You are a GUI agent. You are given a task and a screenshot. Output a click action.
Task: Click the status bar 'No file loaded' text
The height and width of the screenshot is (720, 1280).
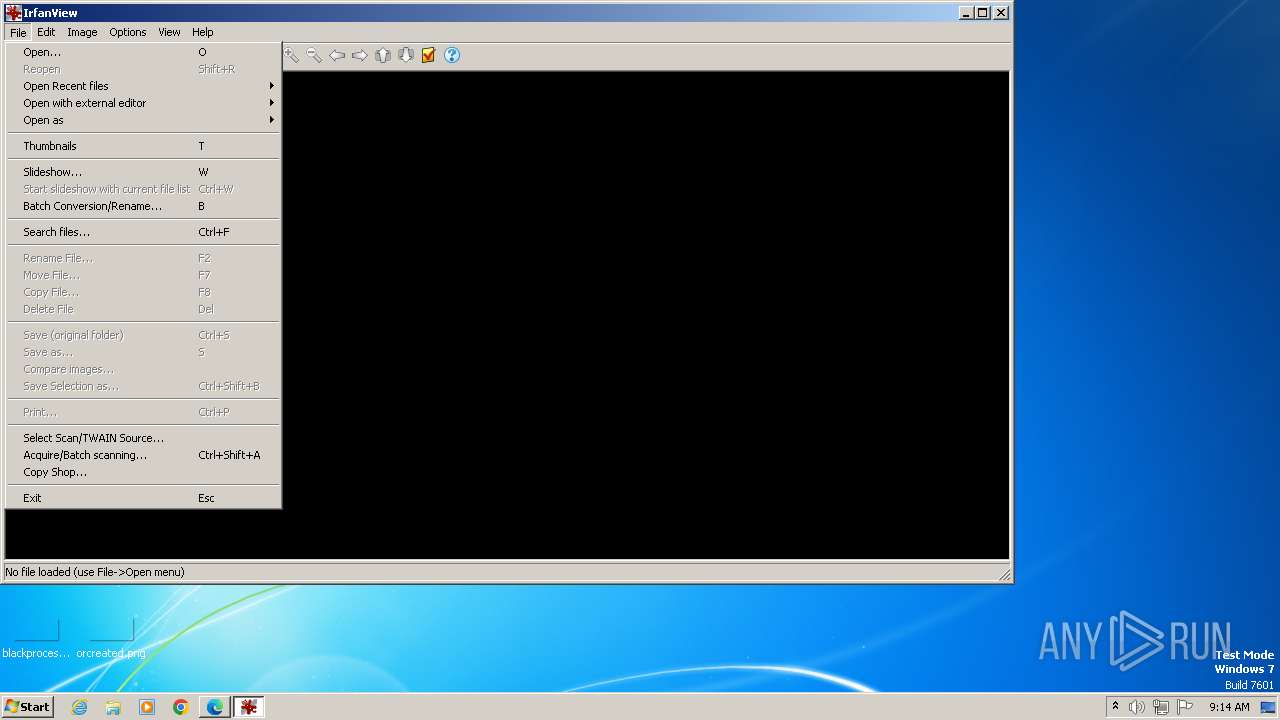95,572
